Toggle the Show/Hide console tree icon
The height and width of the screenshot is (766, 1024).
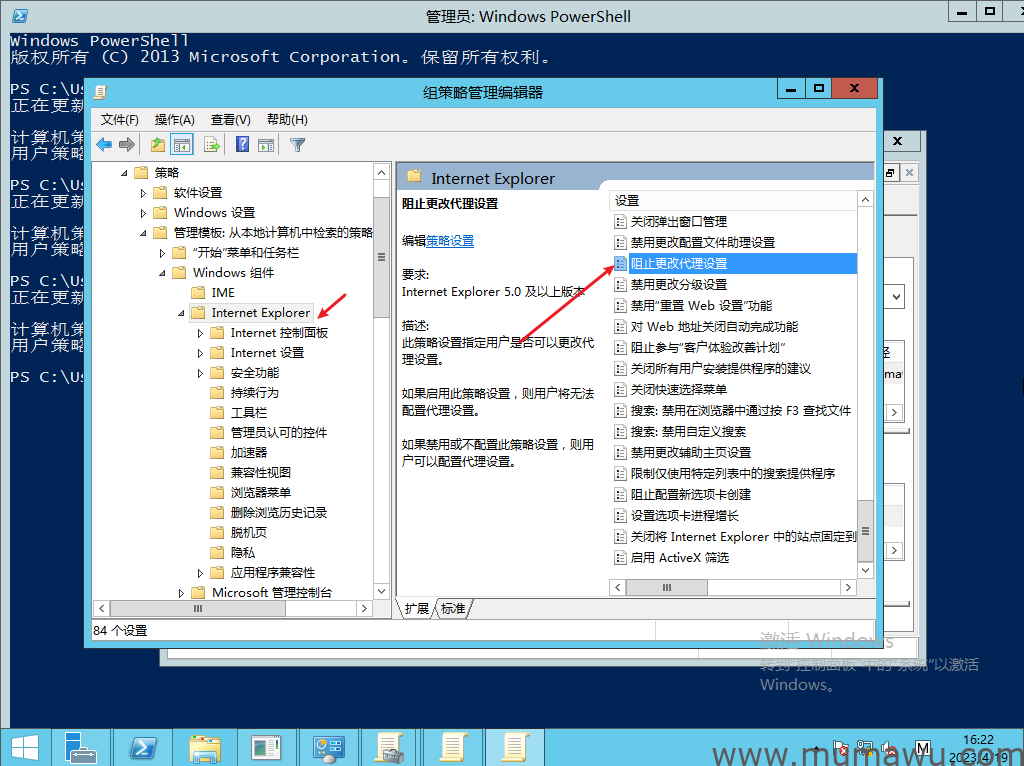tap(182, 145)
